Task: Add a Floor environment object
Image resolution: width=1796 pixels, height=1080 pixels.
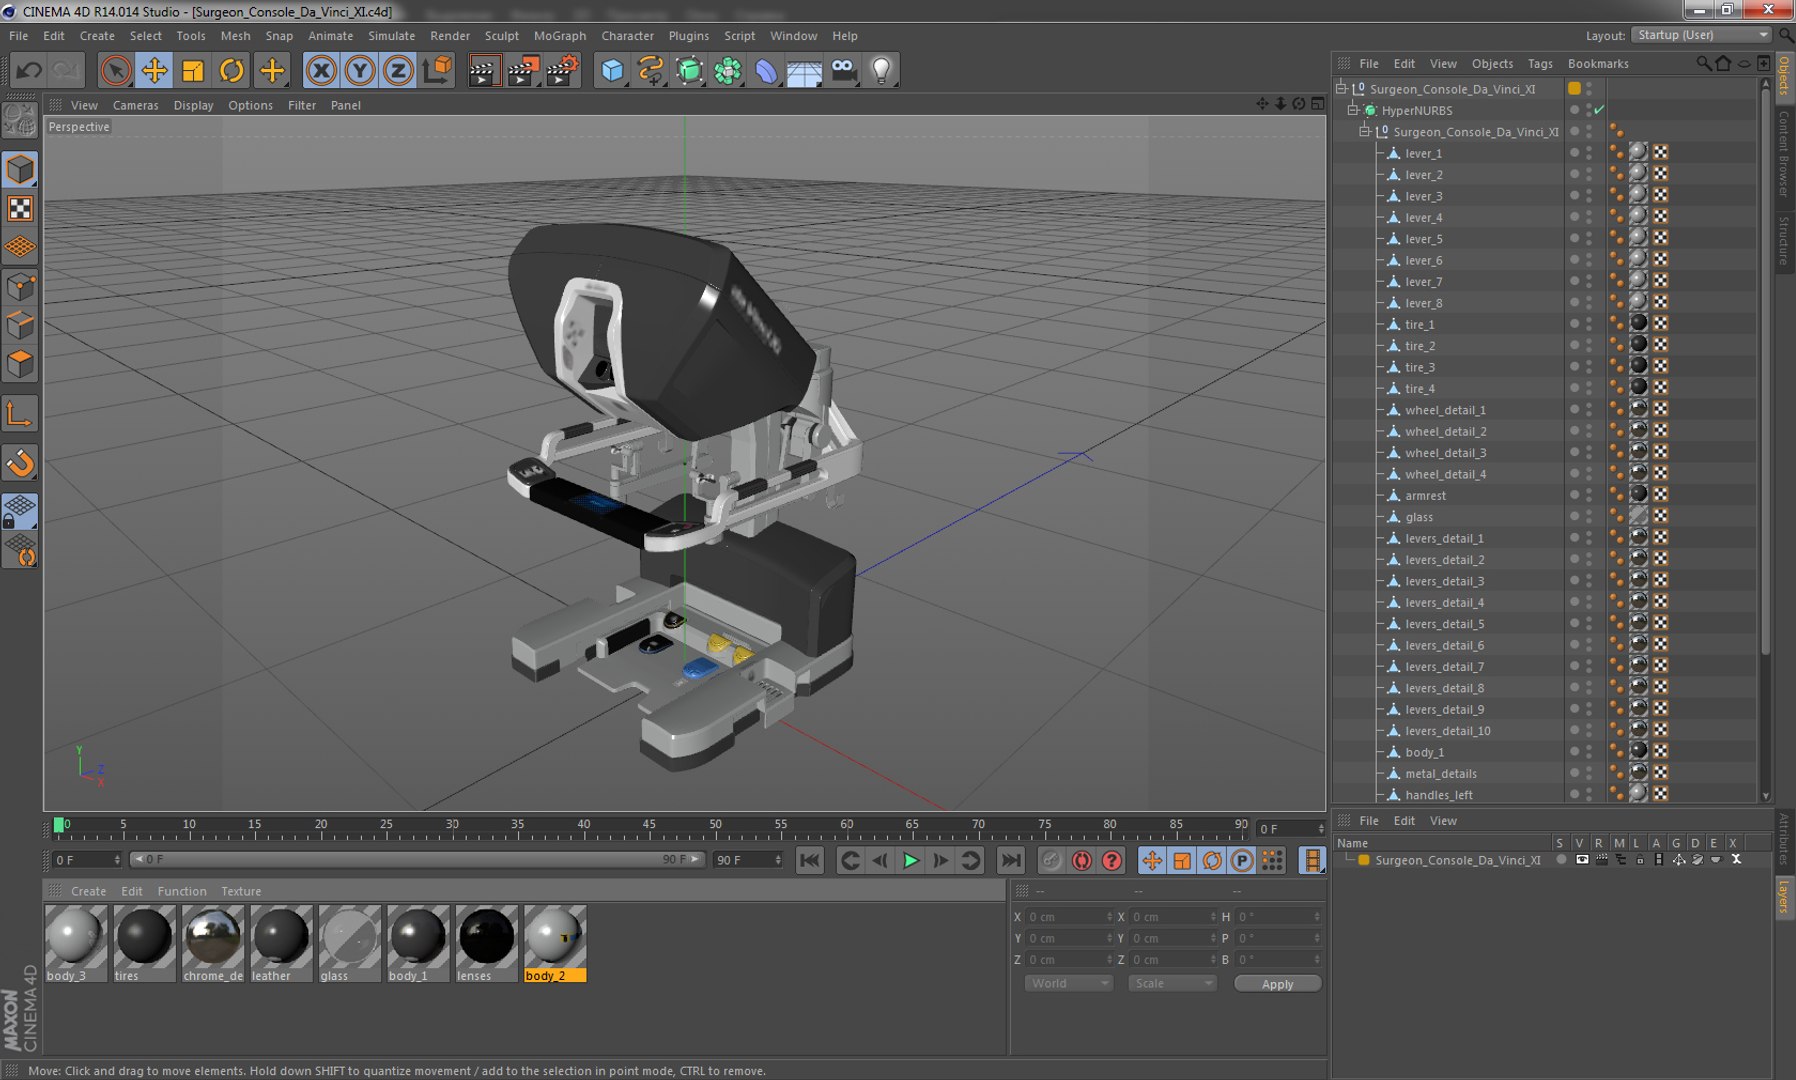Action: click(x=804, y=70)
